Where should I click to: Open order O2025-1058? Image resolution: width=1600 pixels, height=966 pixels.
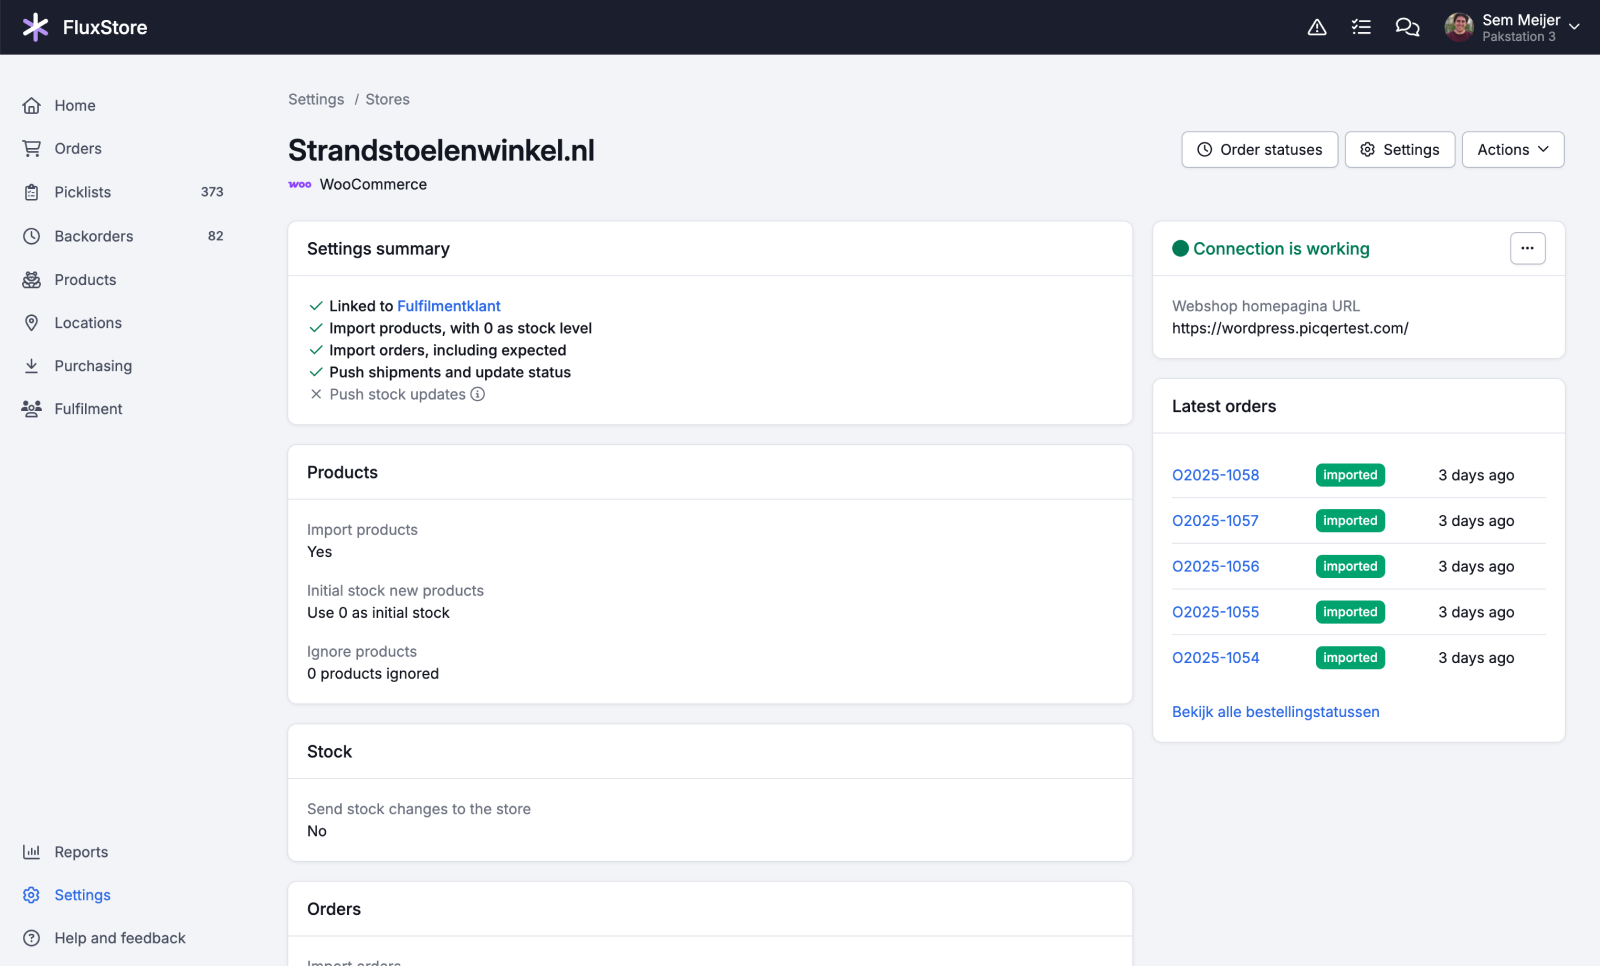(x=1215, y=475)
